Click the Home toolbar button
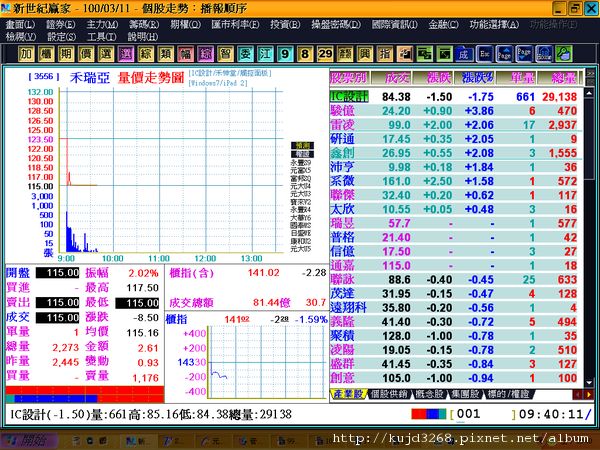This screenshot has width=600, height=450. (x=544, y=54)
